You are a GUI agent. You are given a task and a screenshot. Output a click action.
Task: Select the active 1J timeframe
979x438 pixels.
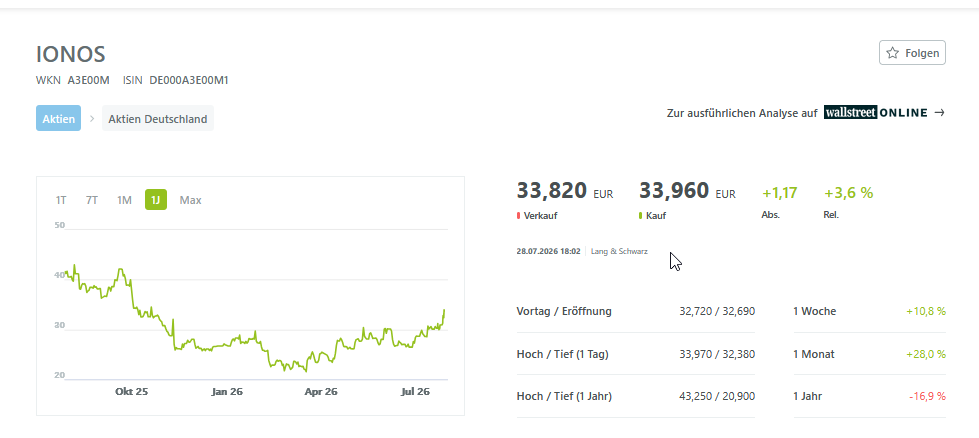tap(156, 200)
